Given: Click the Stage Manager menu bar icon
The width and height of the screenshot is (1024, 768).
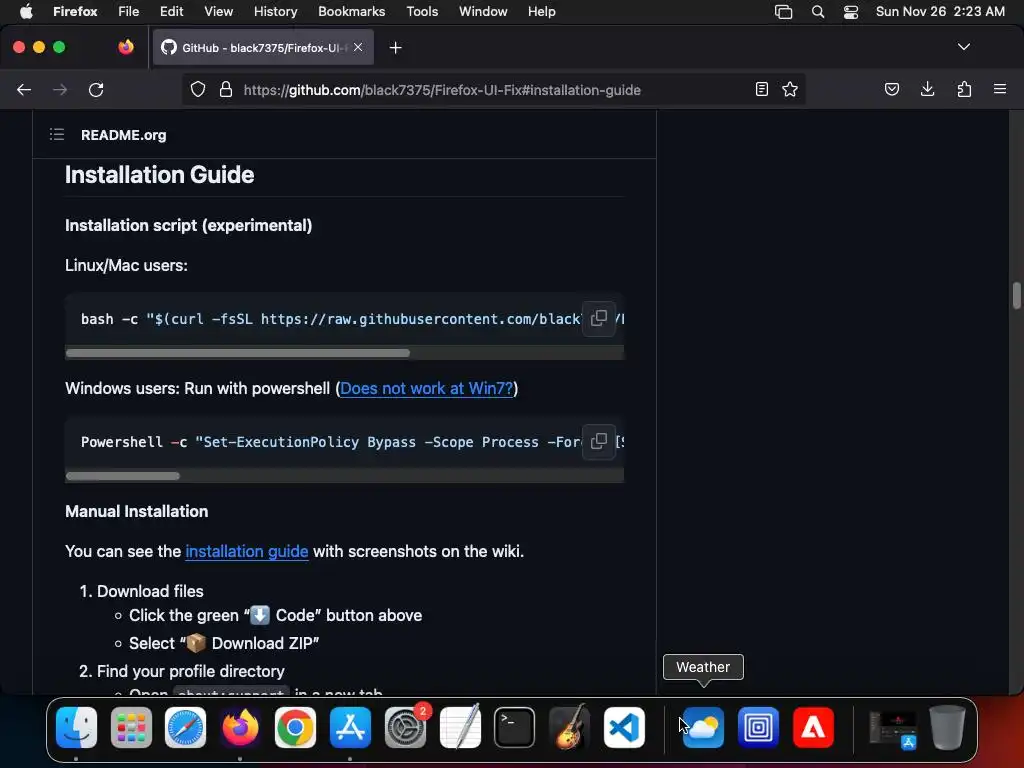Looking at the screenshot, I should coord(783,12).
